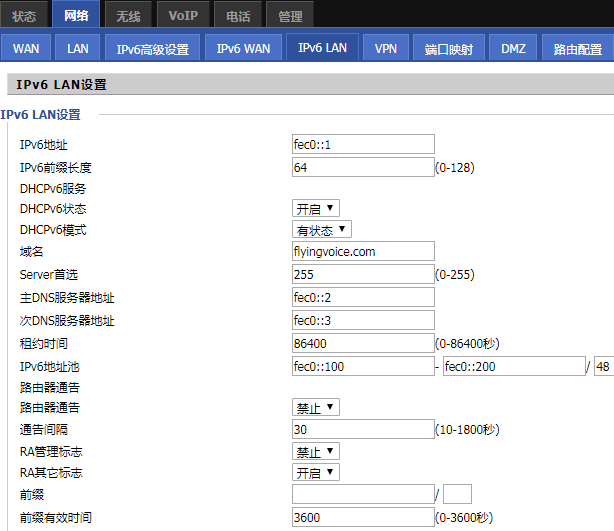Open the DHCPv6状态 dropdown
Screen dimensions: 614x531
[x=316, y=208]
